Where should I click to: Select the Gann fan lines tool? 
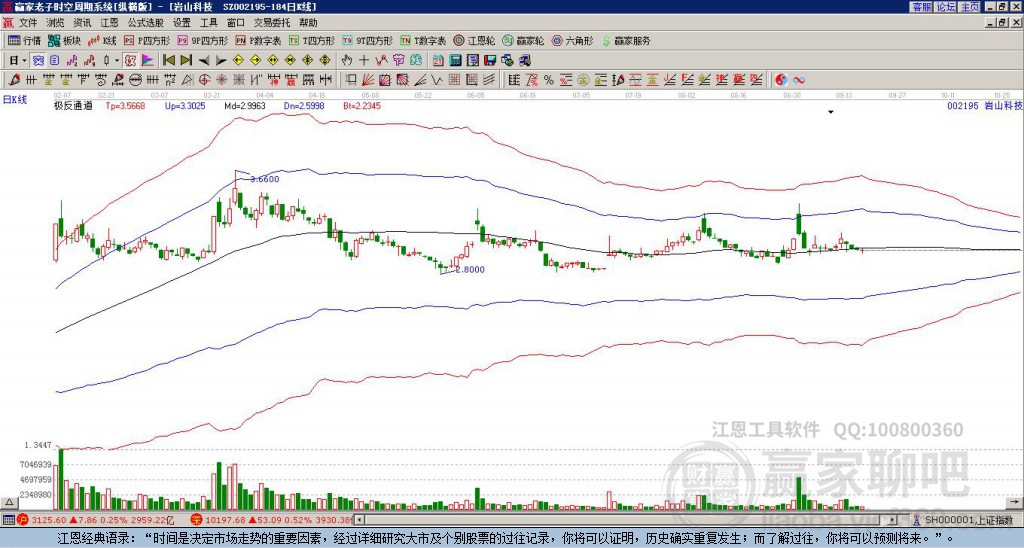pyautogui.click(x=368, y=80)
